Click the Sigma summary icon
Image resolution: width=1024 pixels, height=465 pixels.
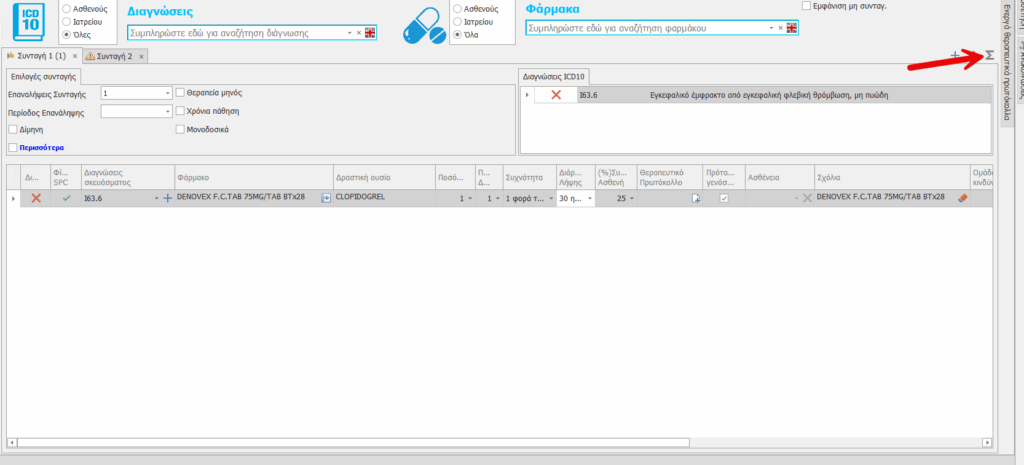point(989,55)
